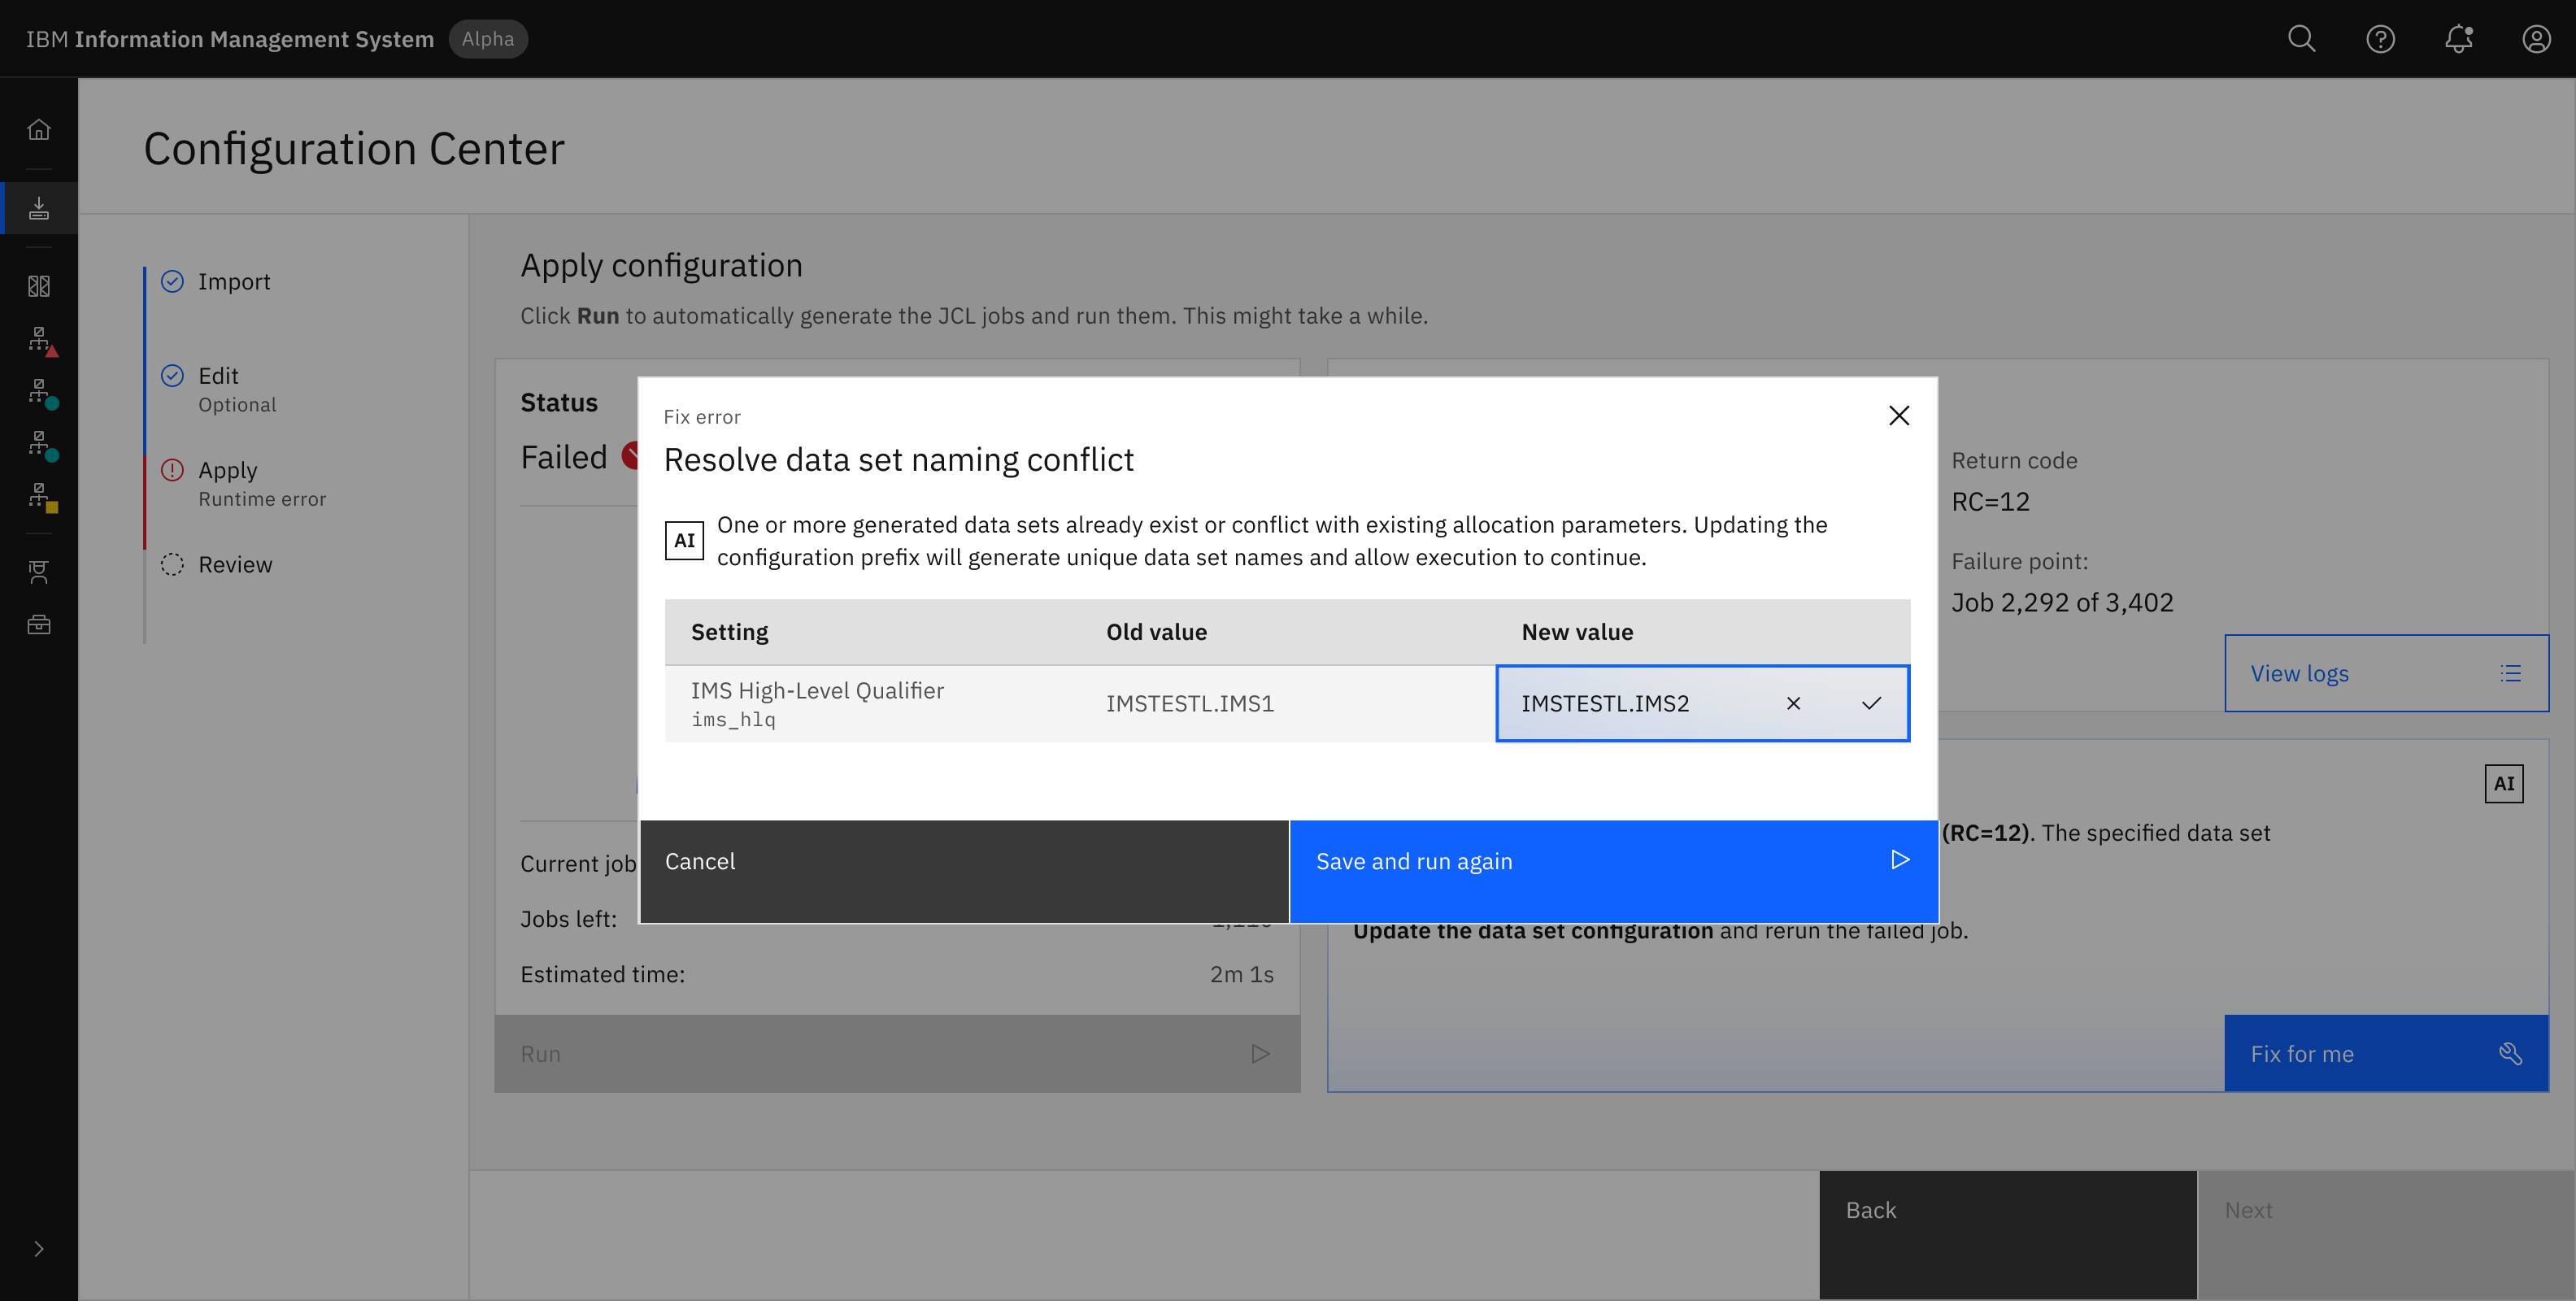The width and height of the screenshot is (2576, 1301).
Task: Expand the side navigation chevron
Action: (39, 1249)
